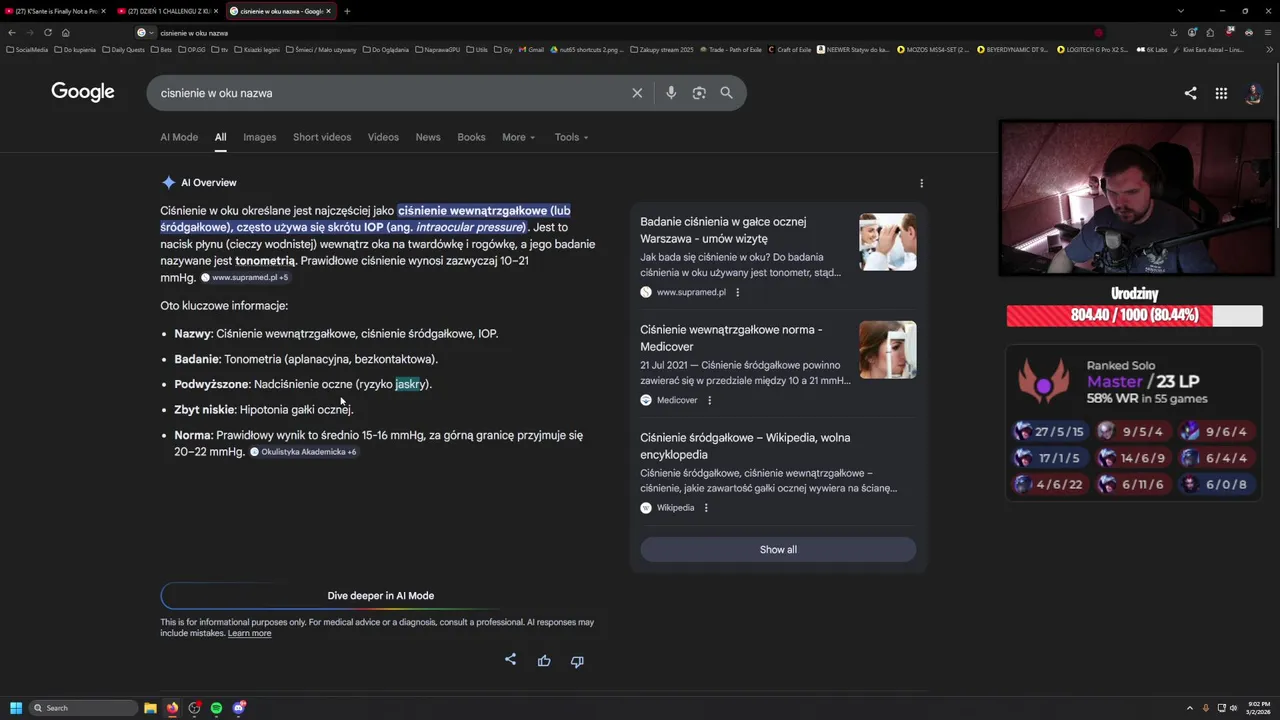The image size is (1280, 720).
Task: Click the Google logo
Action: coord(83,92)
